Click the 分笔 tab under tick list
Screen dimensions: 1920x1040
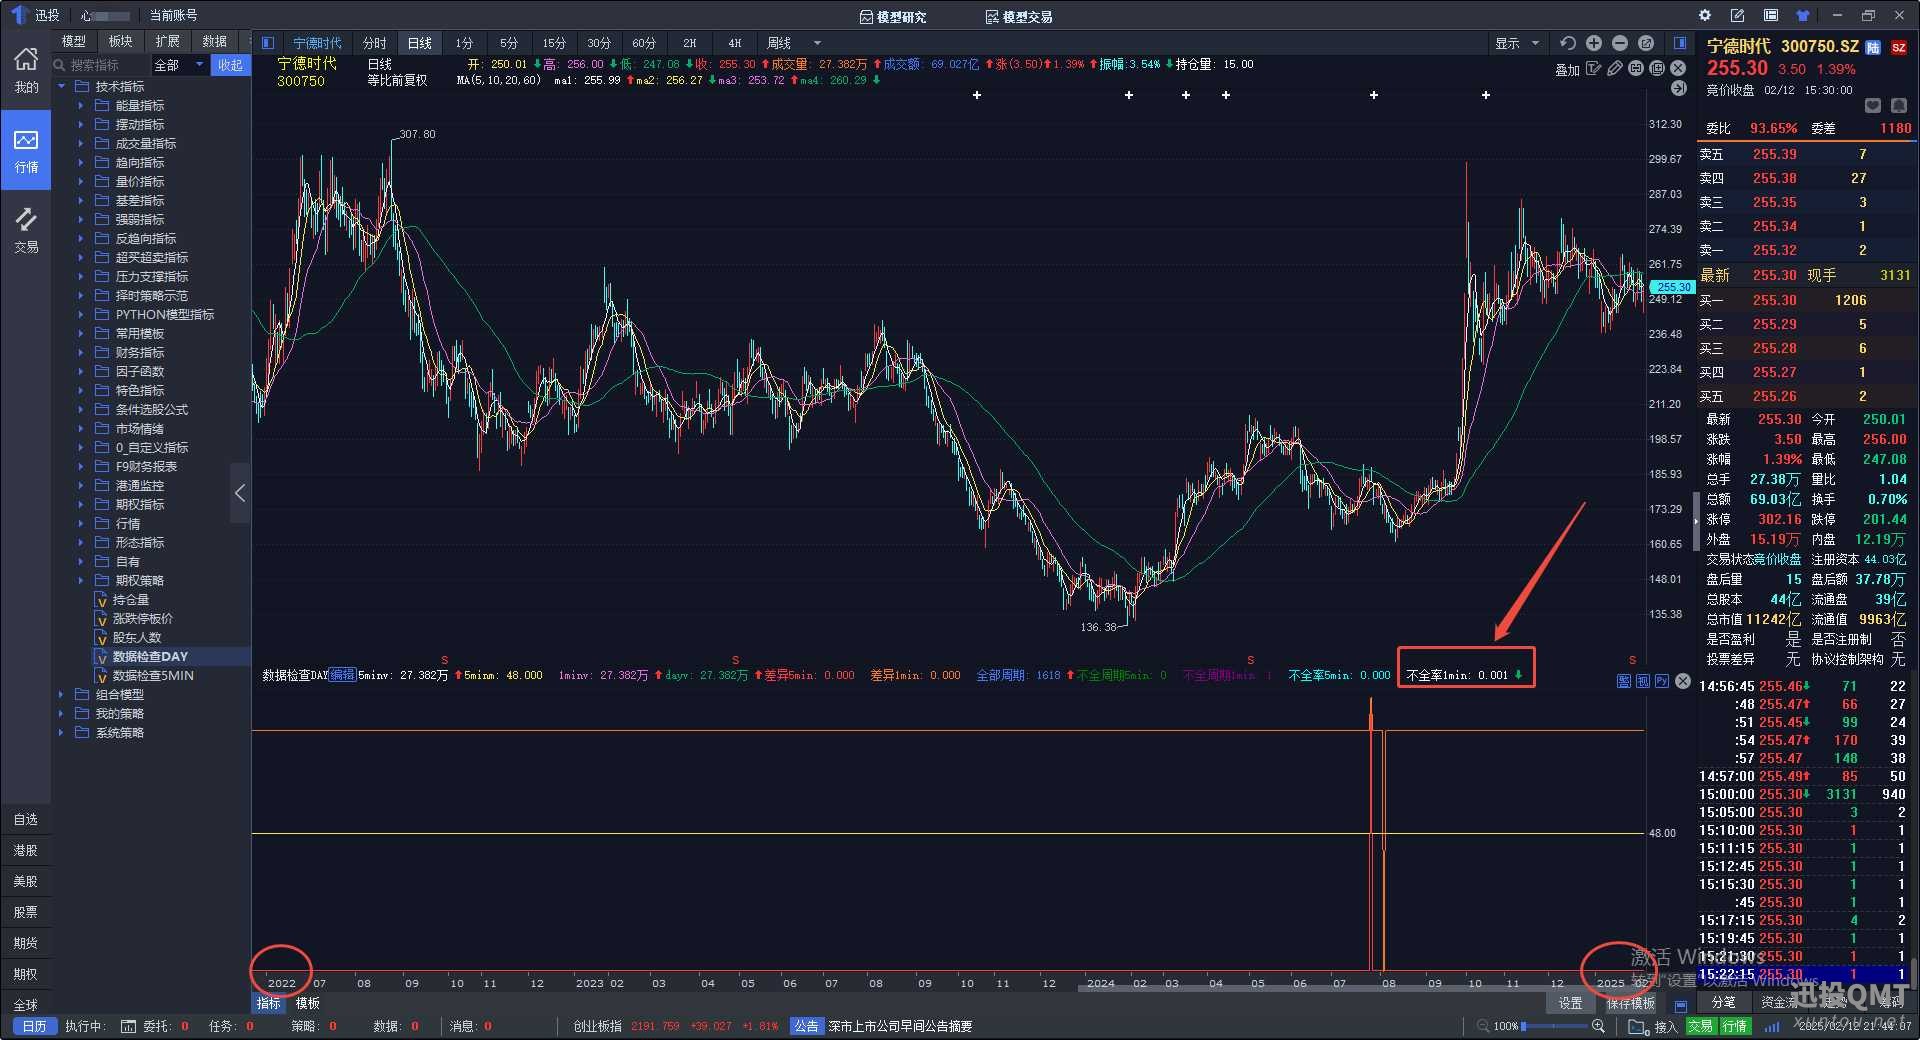(x=1723, y=1002)
